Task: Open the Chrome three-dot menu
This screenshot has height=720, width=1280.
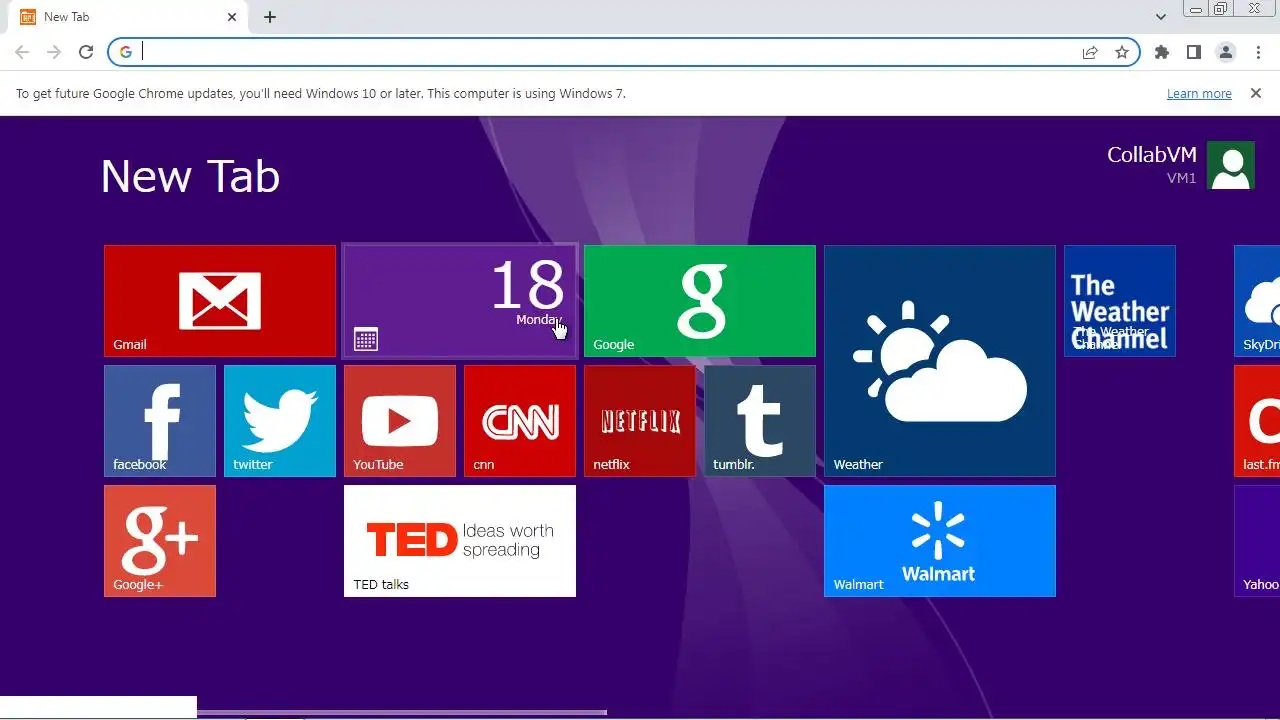Action: pos(1258,52)
